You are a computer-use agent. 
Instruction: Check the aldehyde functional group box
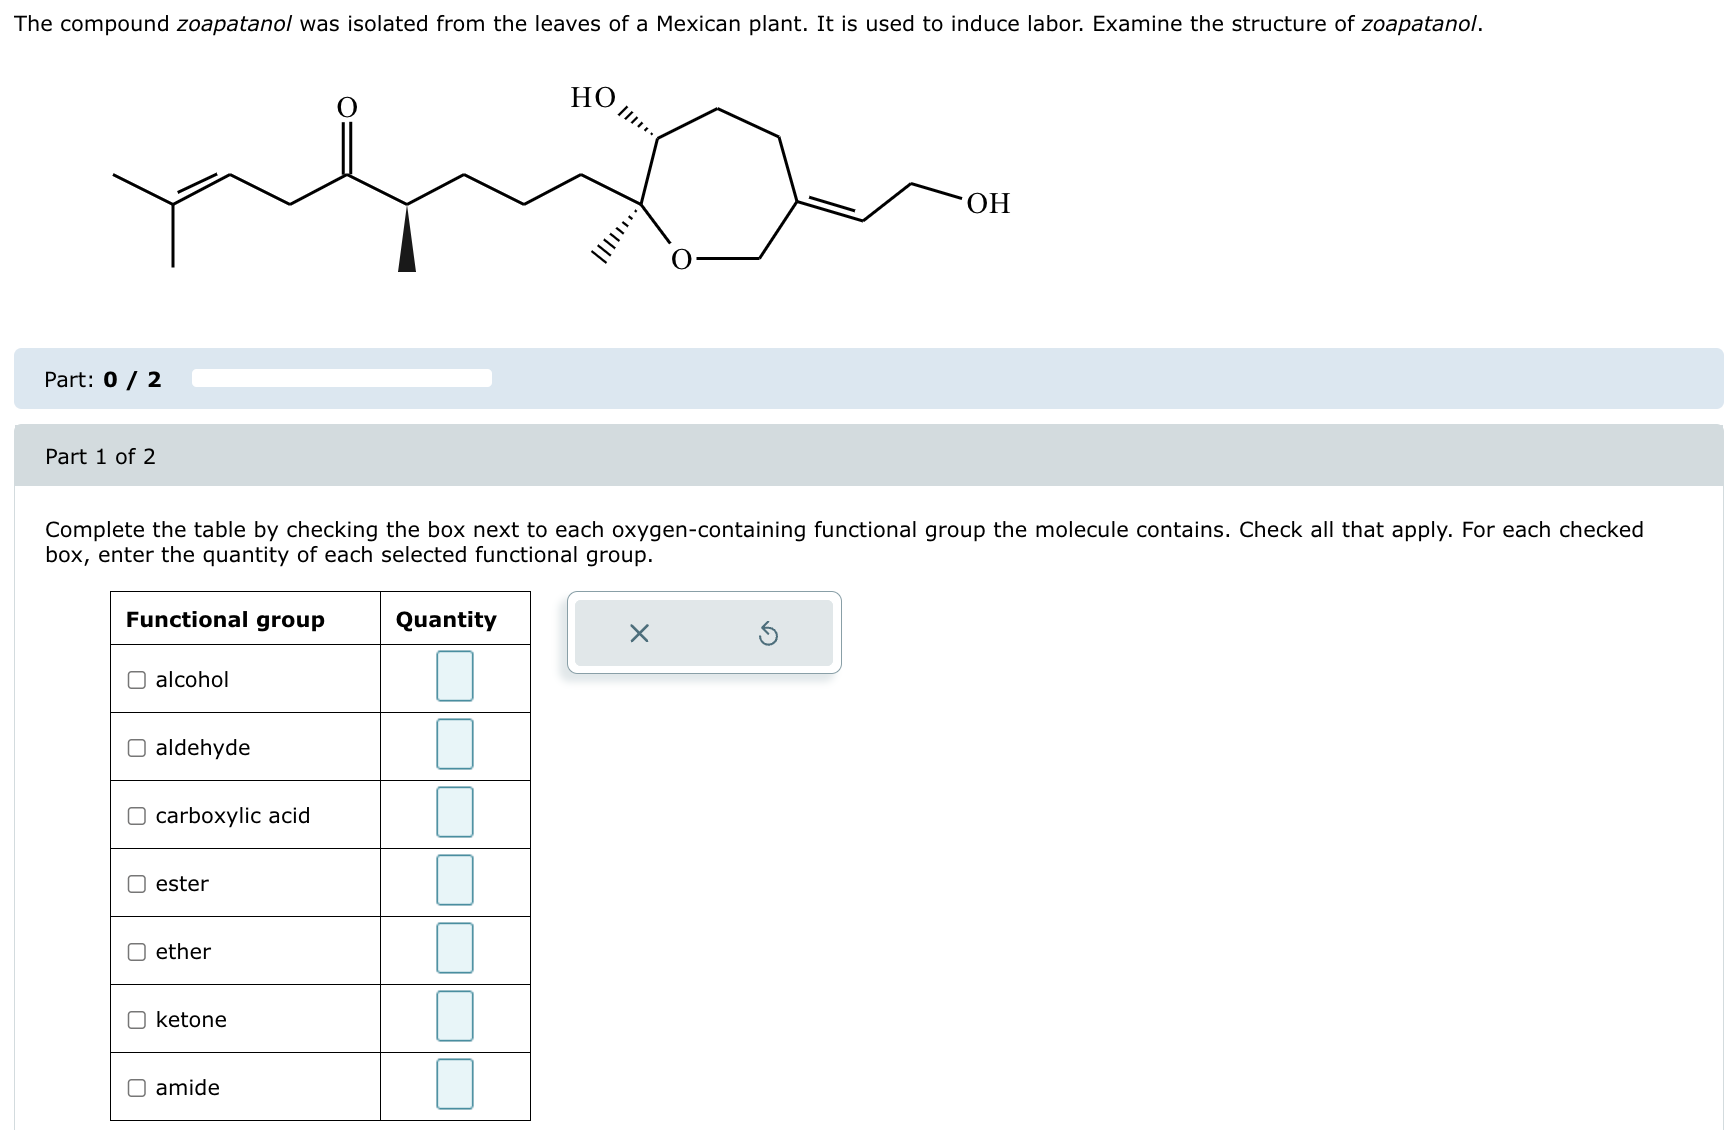[136, 747]
